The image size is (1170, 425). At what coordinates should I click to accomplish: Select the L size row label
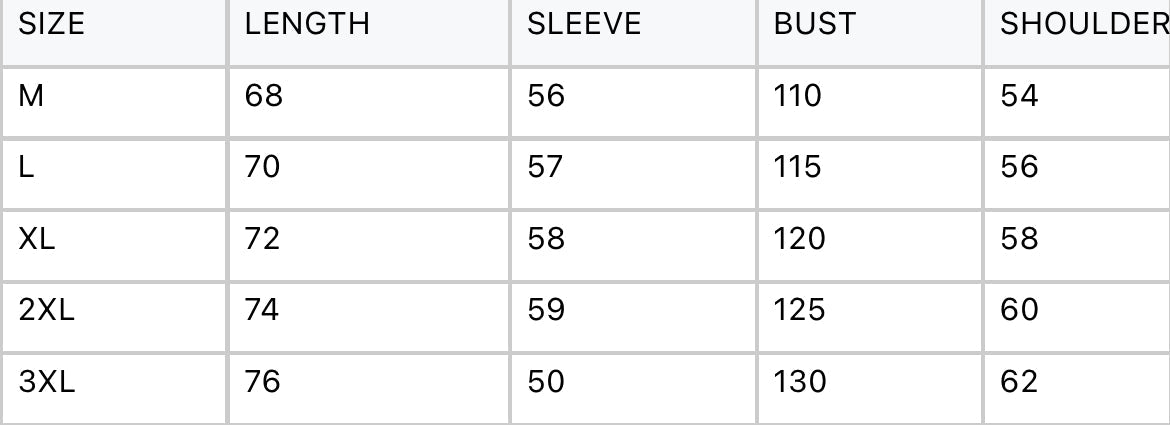click(26, 167)
